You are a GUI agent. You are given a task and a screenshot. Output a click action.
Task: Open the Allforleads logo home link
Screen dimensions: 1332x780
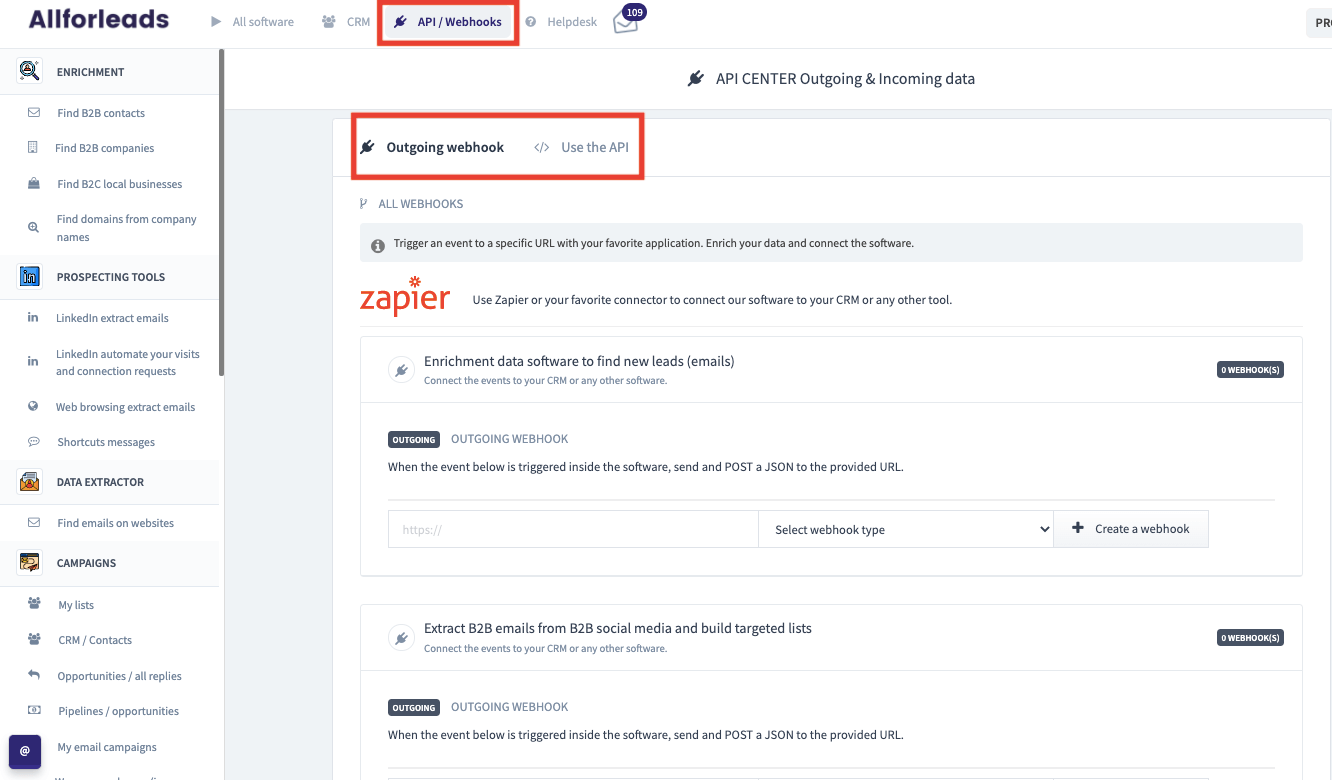98,19
